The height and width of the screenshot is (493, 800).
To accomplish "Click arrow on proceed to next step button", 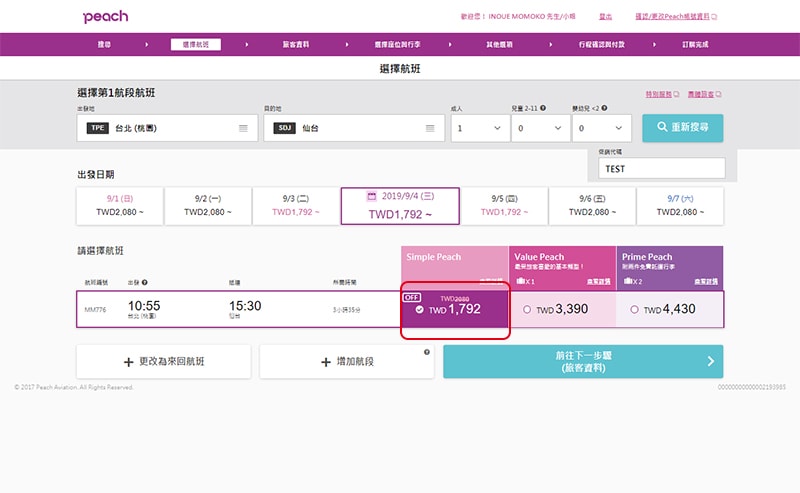I will (x=711, y=361).
